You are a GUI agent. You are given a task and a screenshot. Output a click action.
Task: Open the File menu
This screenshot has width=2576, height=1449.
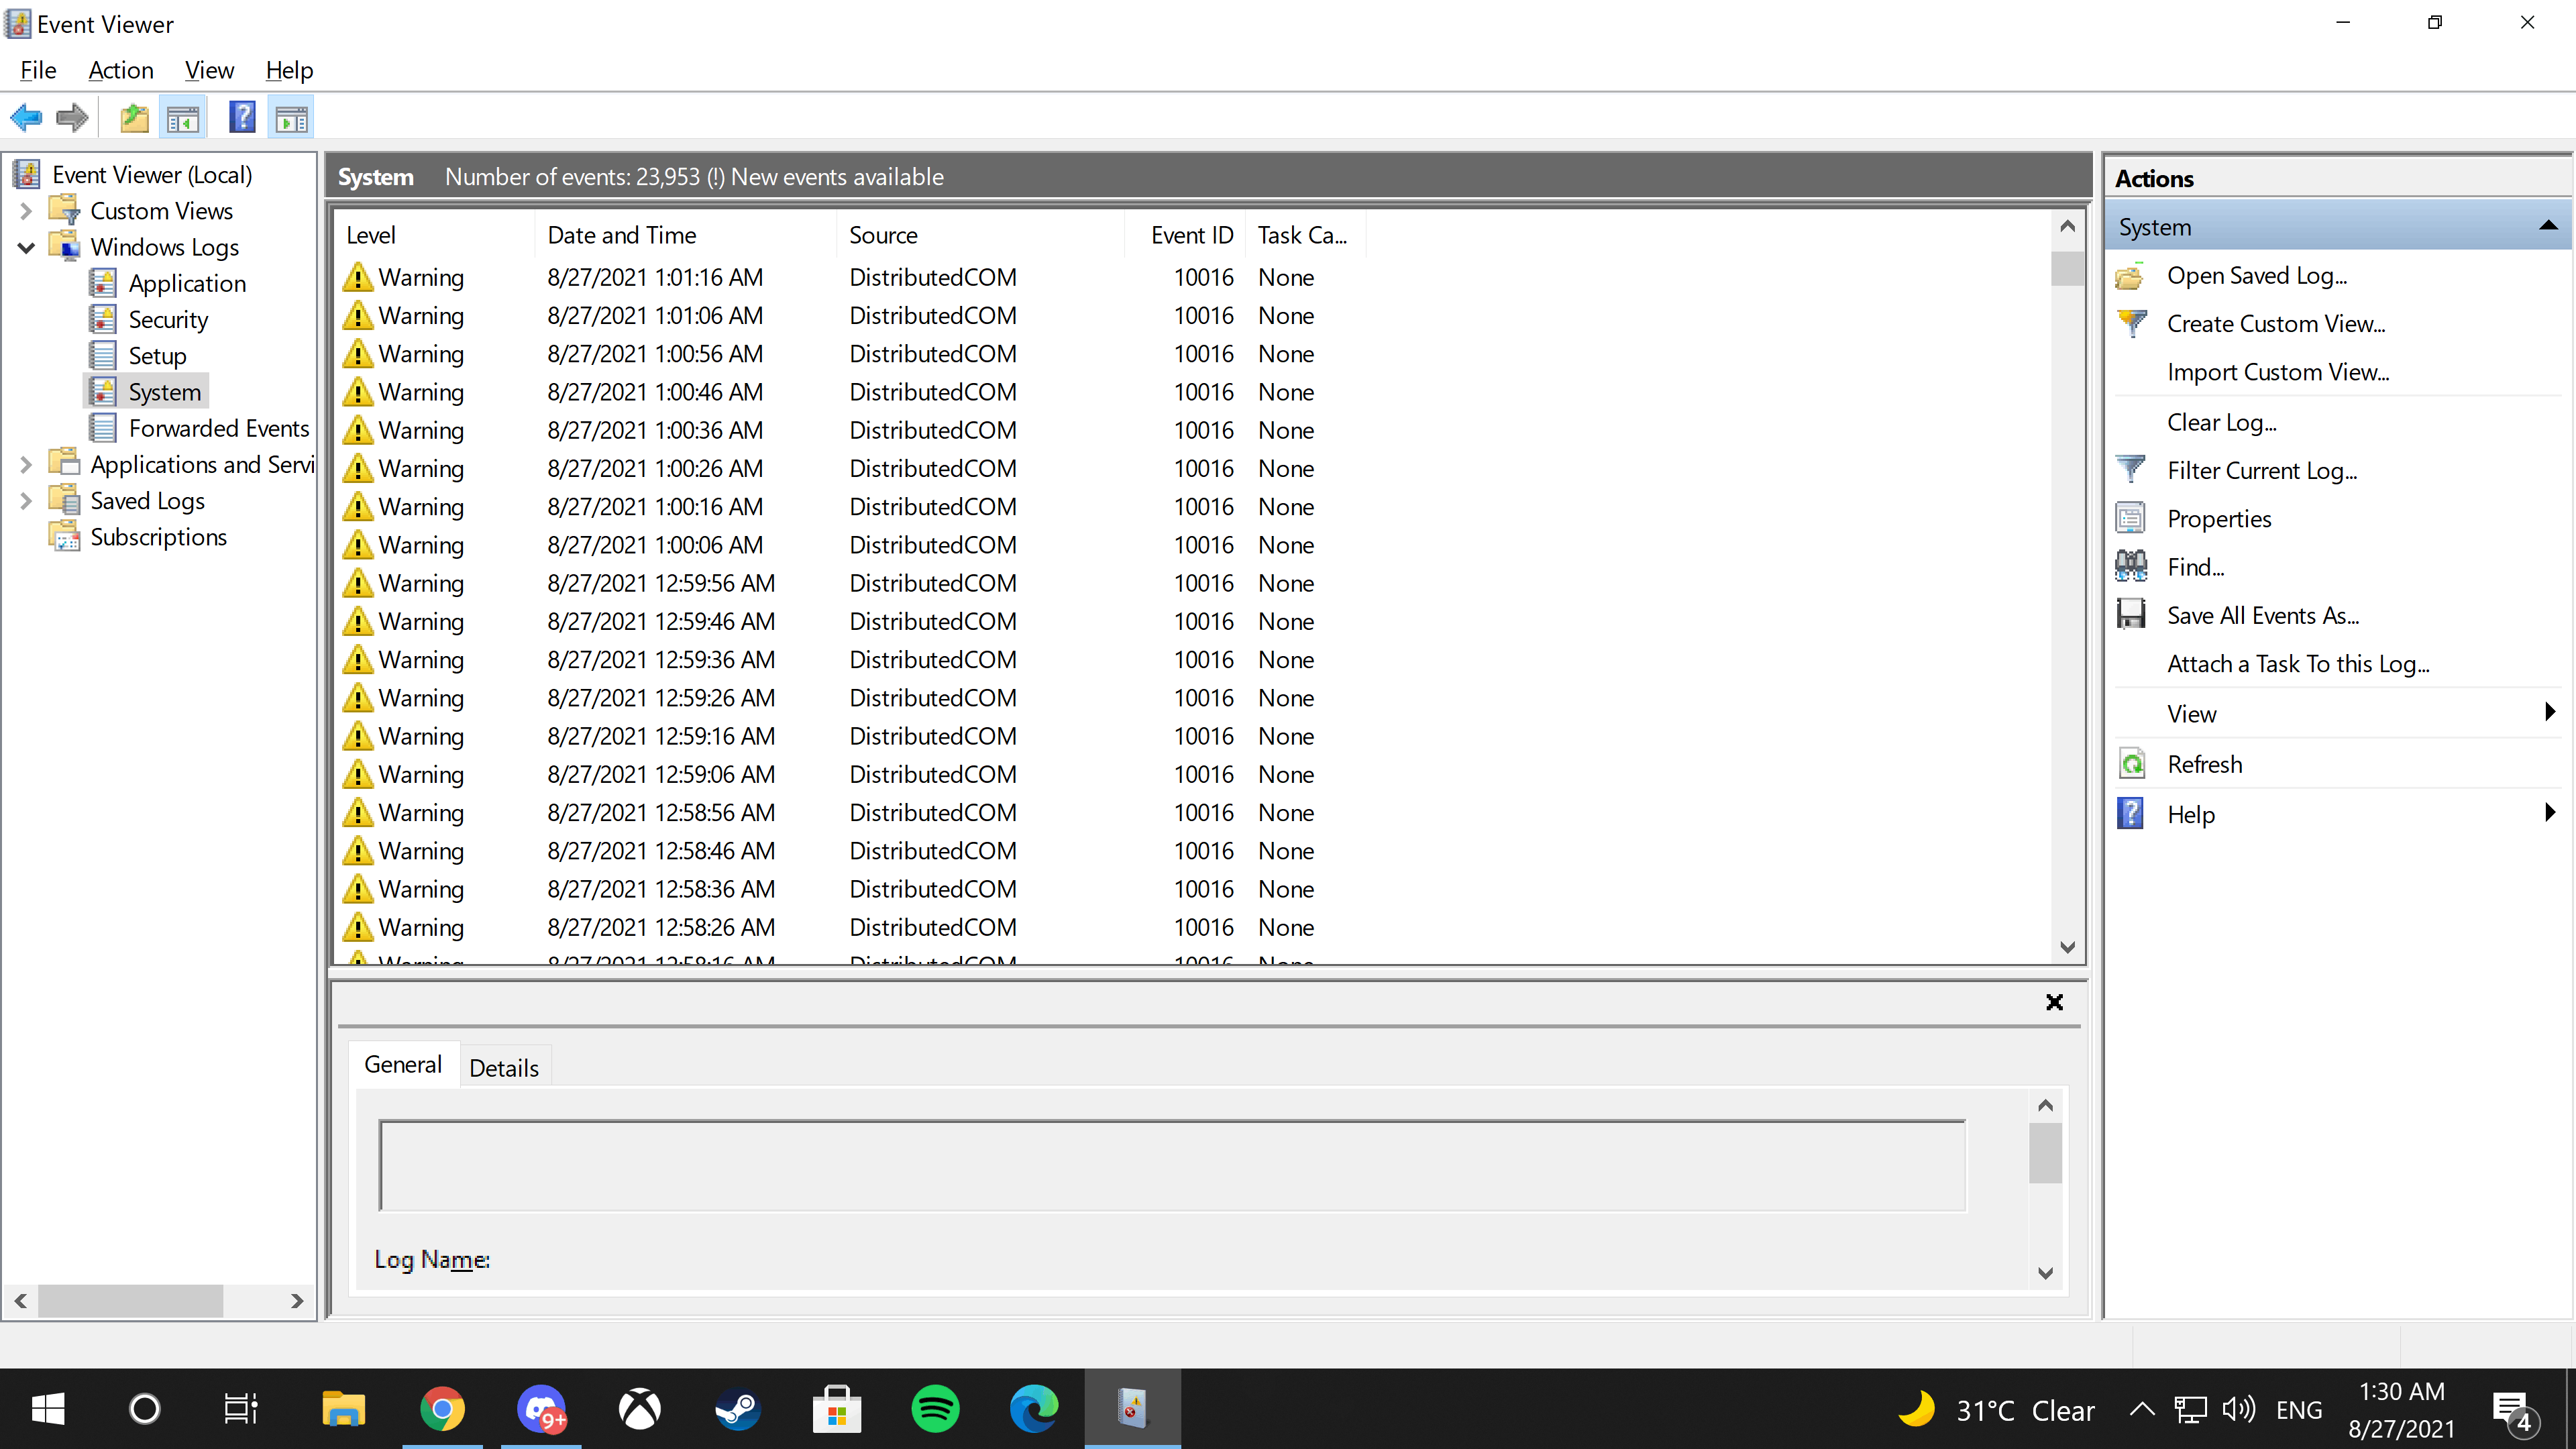(x=38, y=70)
